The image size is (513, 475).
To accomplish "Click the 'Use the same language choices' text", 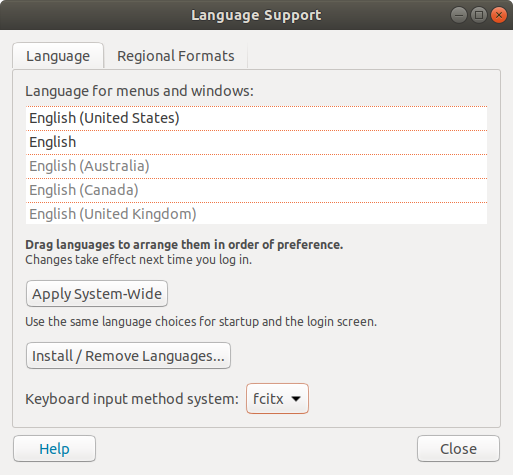I will (201, 322).
